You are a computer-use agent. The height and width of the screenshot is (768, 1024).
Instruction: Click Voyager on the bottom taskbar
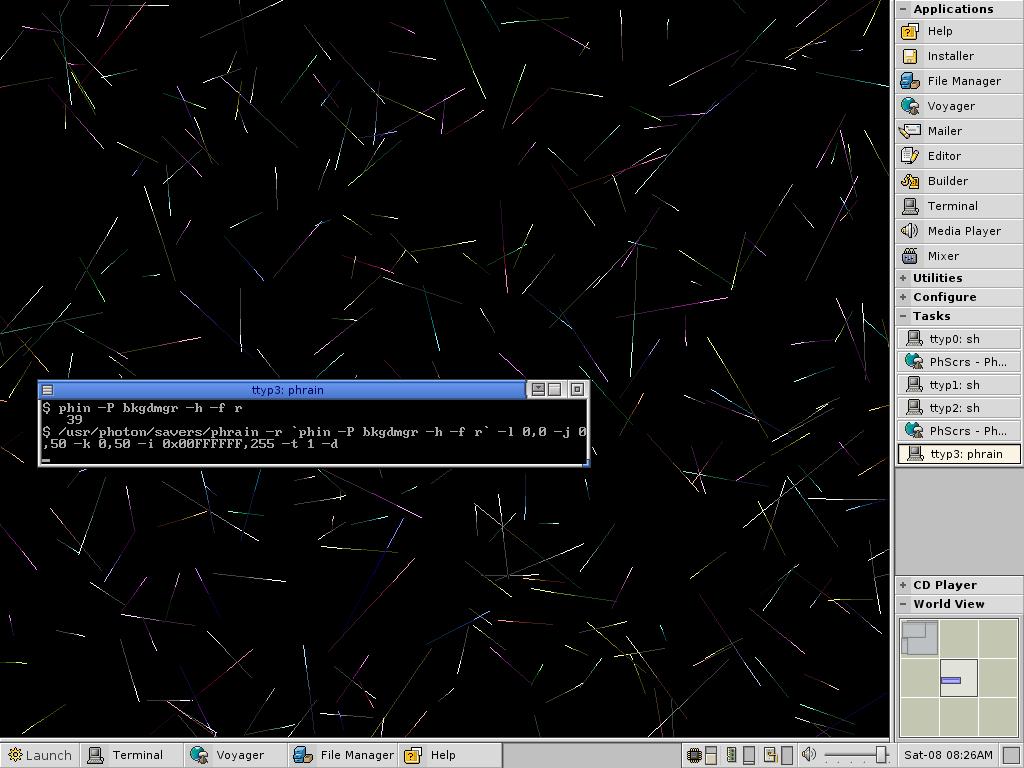pos(234,755)
